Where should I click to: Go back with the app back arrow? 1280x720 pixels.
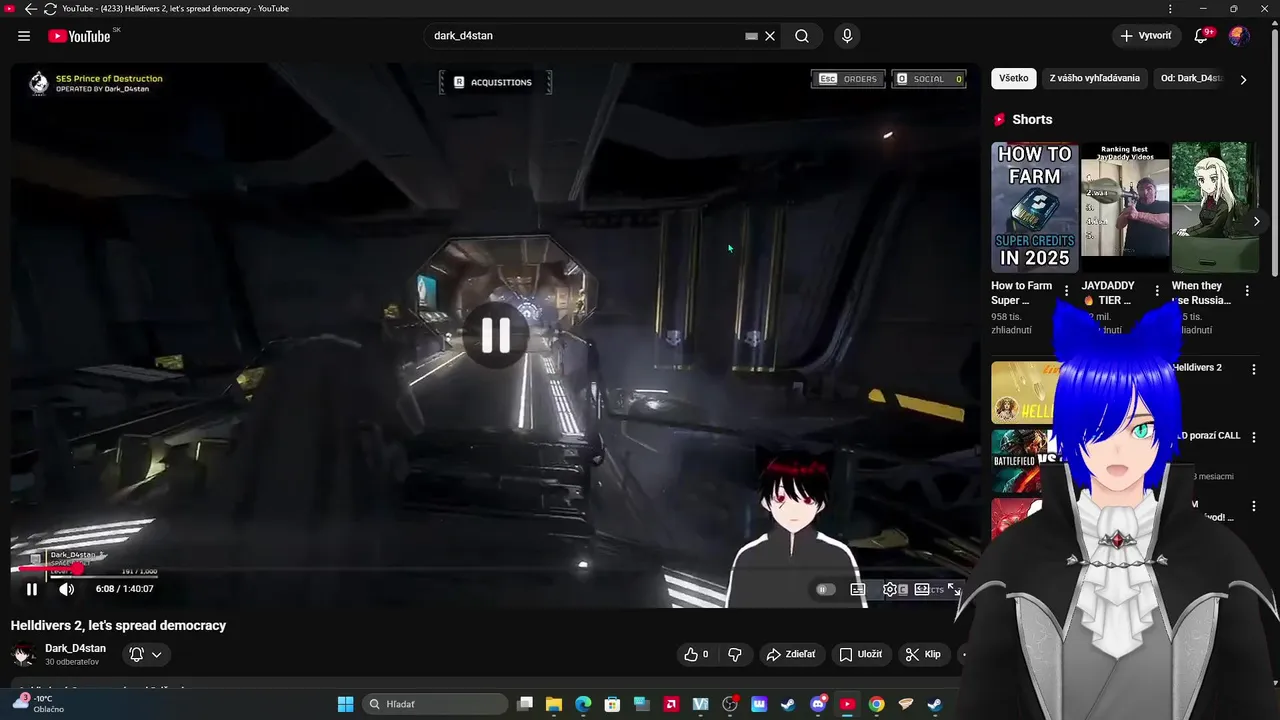pos(30,9)
